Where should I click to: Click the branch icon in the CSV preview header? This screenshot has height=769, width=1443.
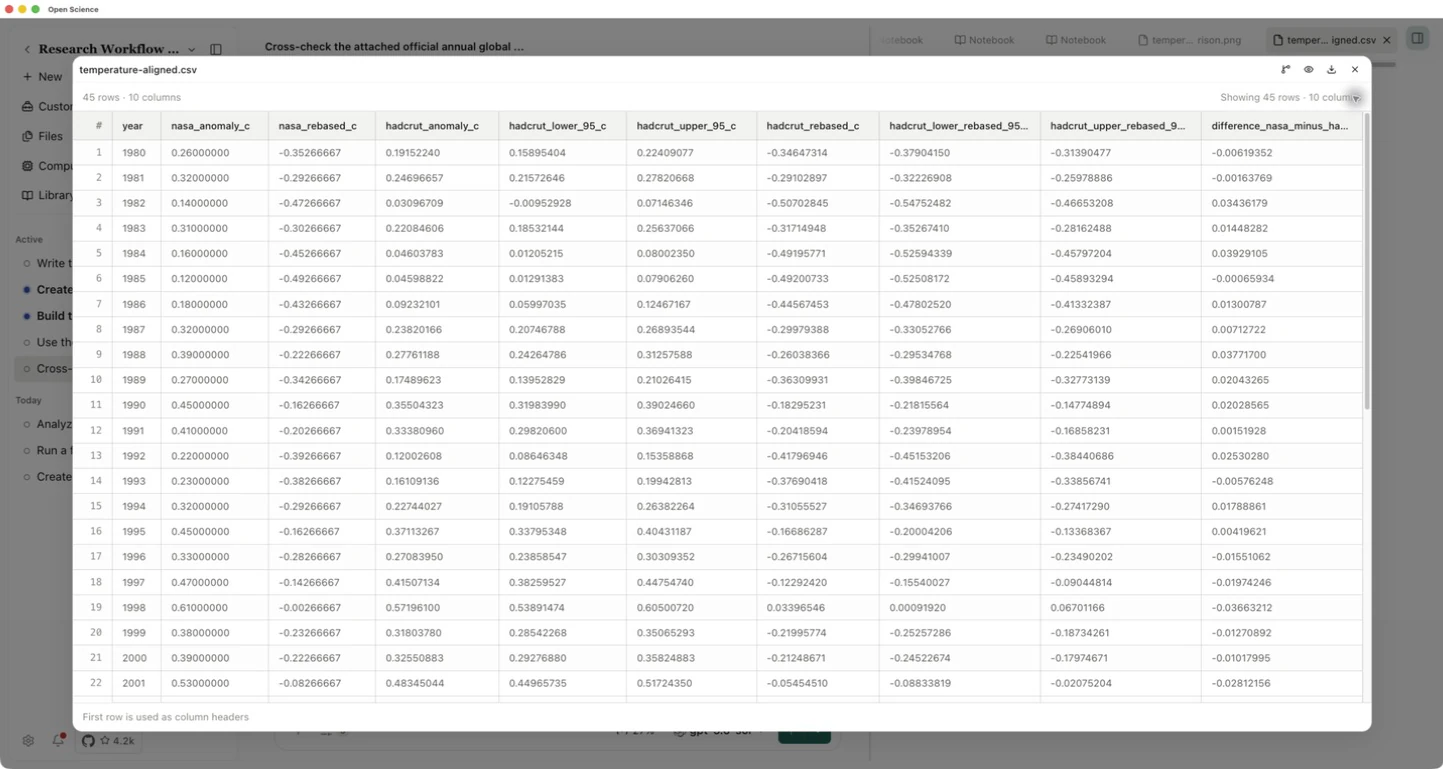[x=1285, y=70]
